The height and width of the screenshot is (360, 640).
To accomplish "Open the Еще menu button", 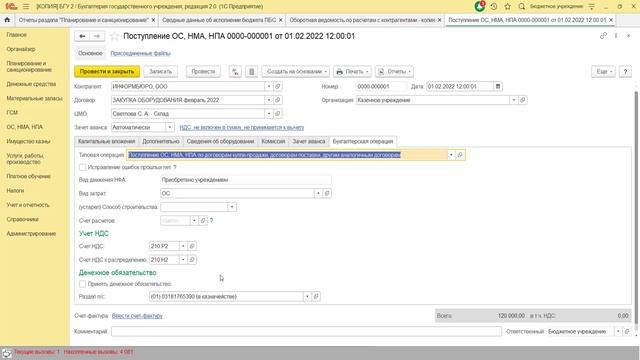I will click(603, 71).
